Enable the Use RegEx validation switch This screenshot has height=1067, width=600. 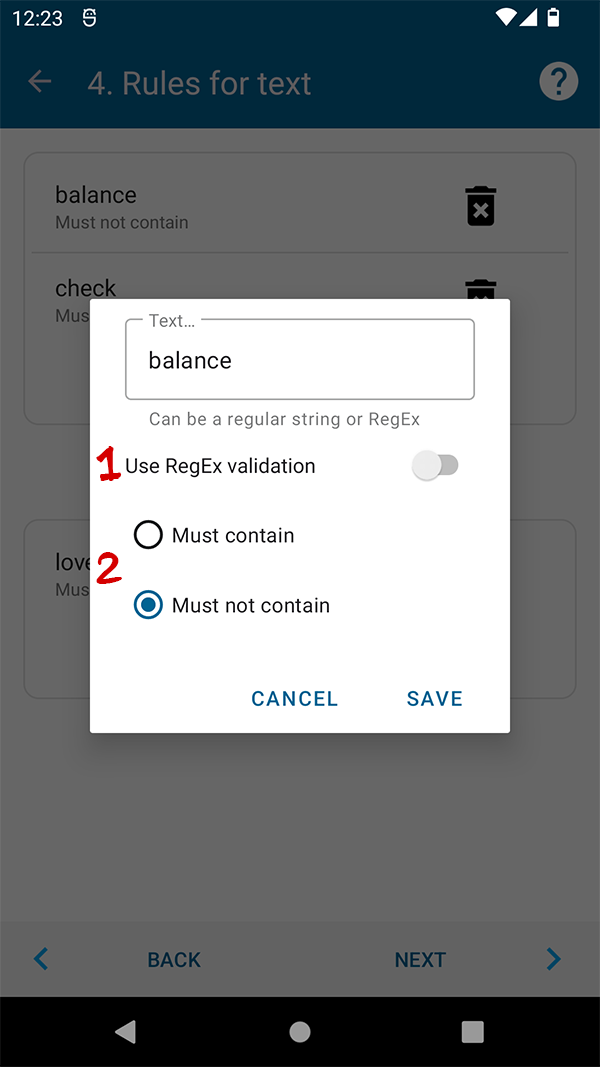point(436,465)
